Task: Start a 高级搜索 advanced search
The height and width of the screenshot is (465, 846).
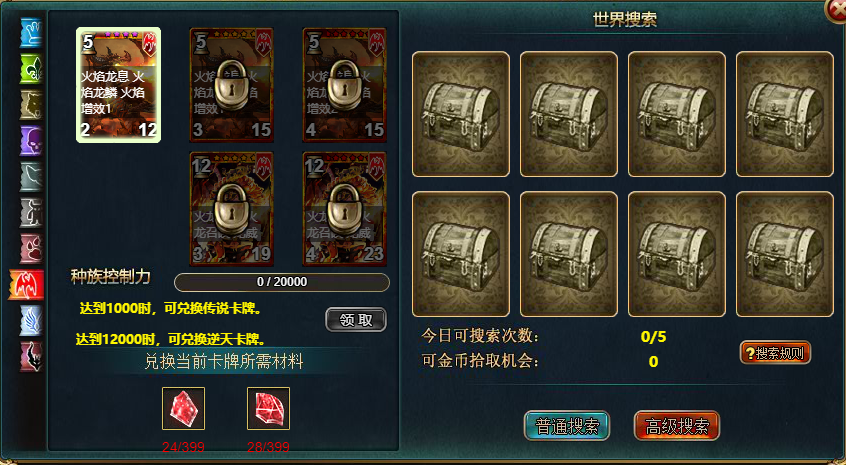Action: click(x=677, y=426)
